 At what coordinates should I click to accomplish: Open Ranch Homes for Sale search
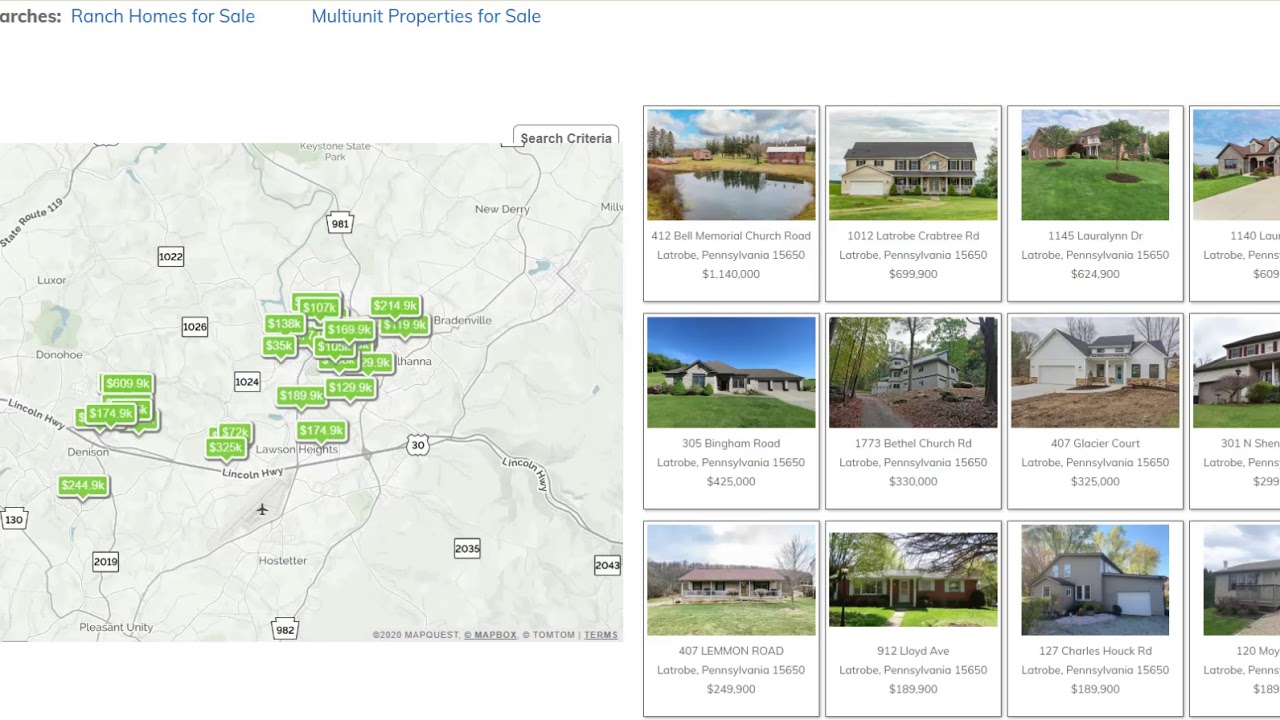coord(163,16)
